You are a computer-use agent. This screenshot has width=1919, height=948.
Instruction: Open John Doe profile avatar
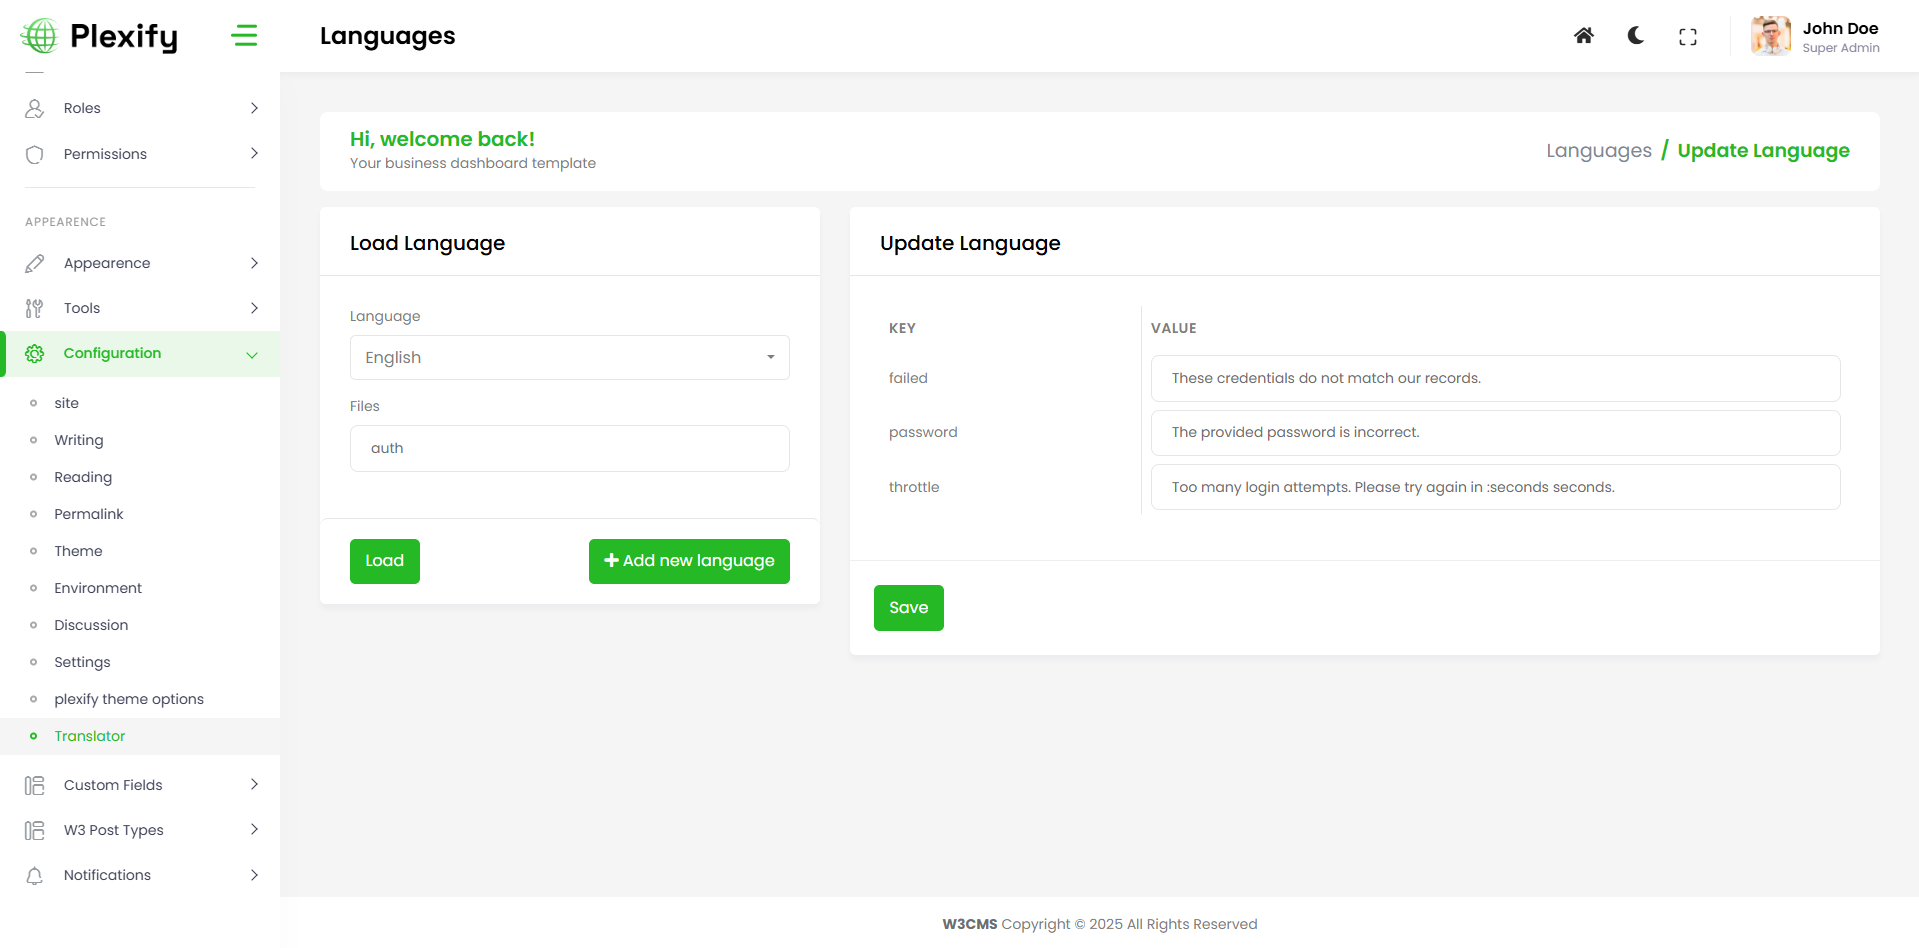tap(1770, 36)
